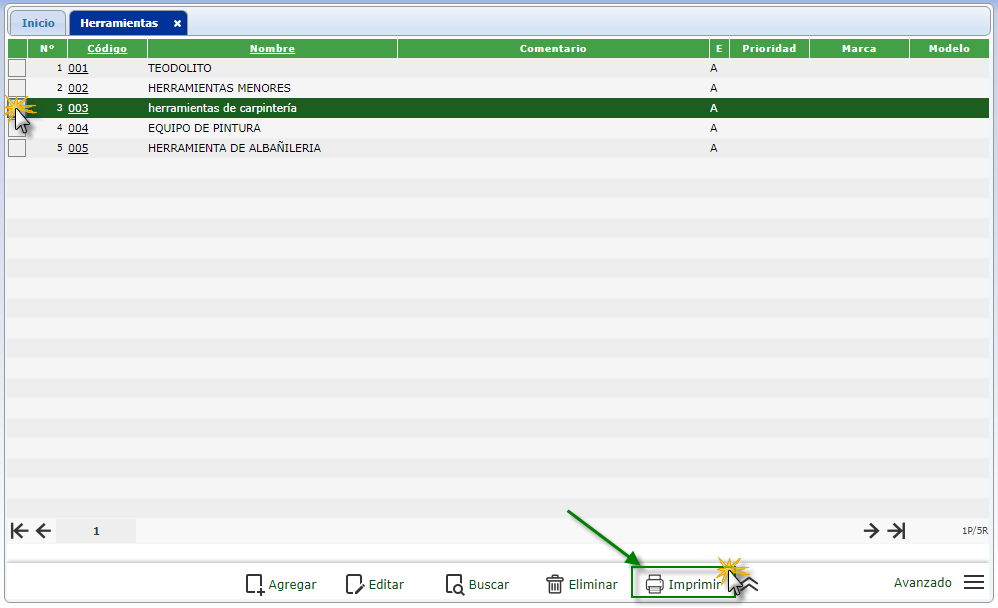The height and width of the screenshot is (608, 998).
Task: Check the box for TEODOLITO row
Action: click(17, 68)
